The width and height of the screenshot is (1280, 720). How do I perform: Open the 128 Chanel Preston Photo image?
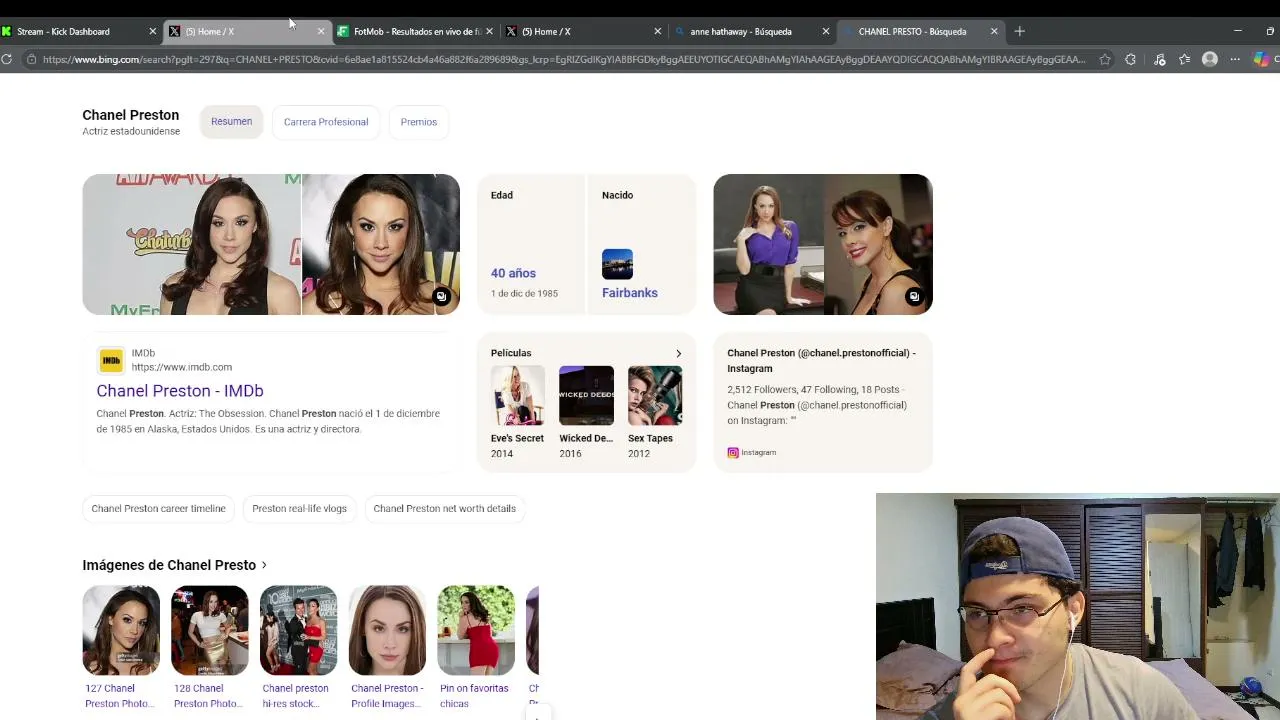pyautogui.click(x=210, y=631)
